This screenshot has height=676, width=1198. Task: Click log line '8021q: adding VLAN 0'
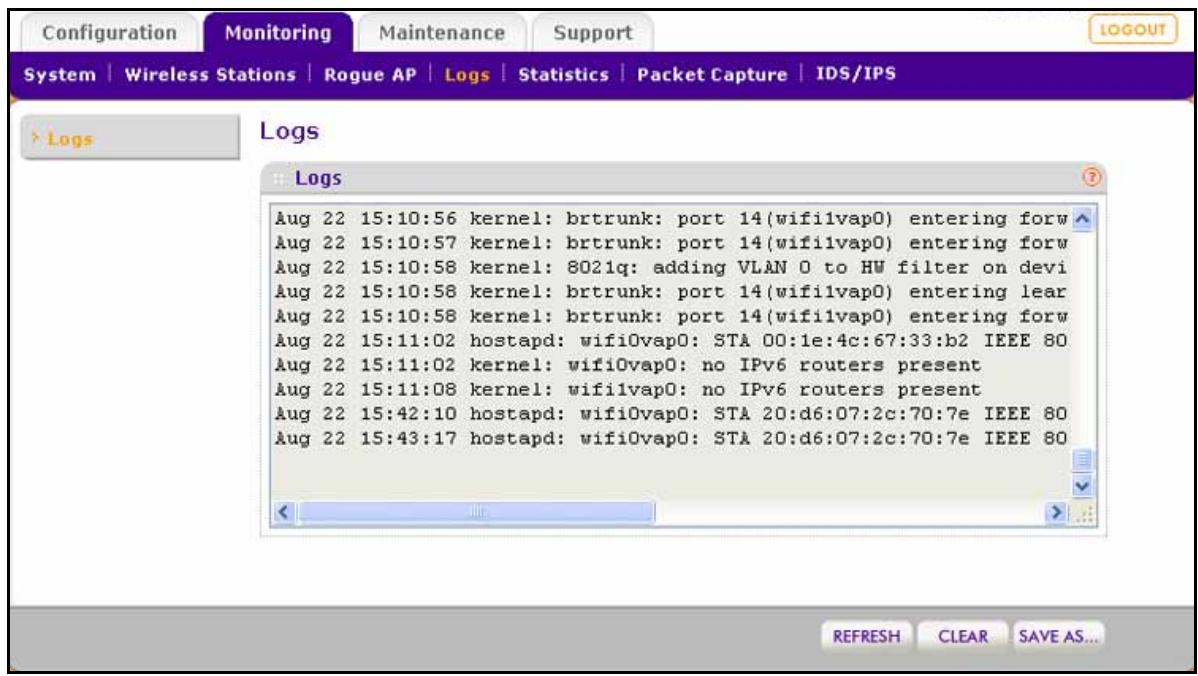click(671, 268)
